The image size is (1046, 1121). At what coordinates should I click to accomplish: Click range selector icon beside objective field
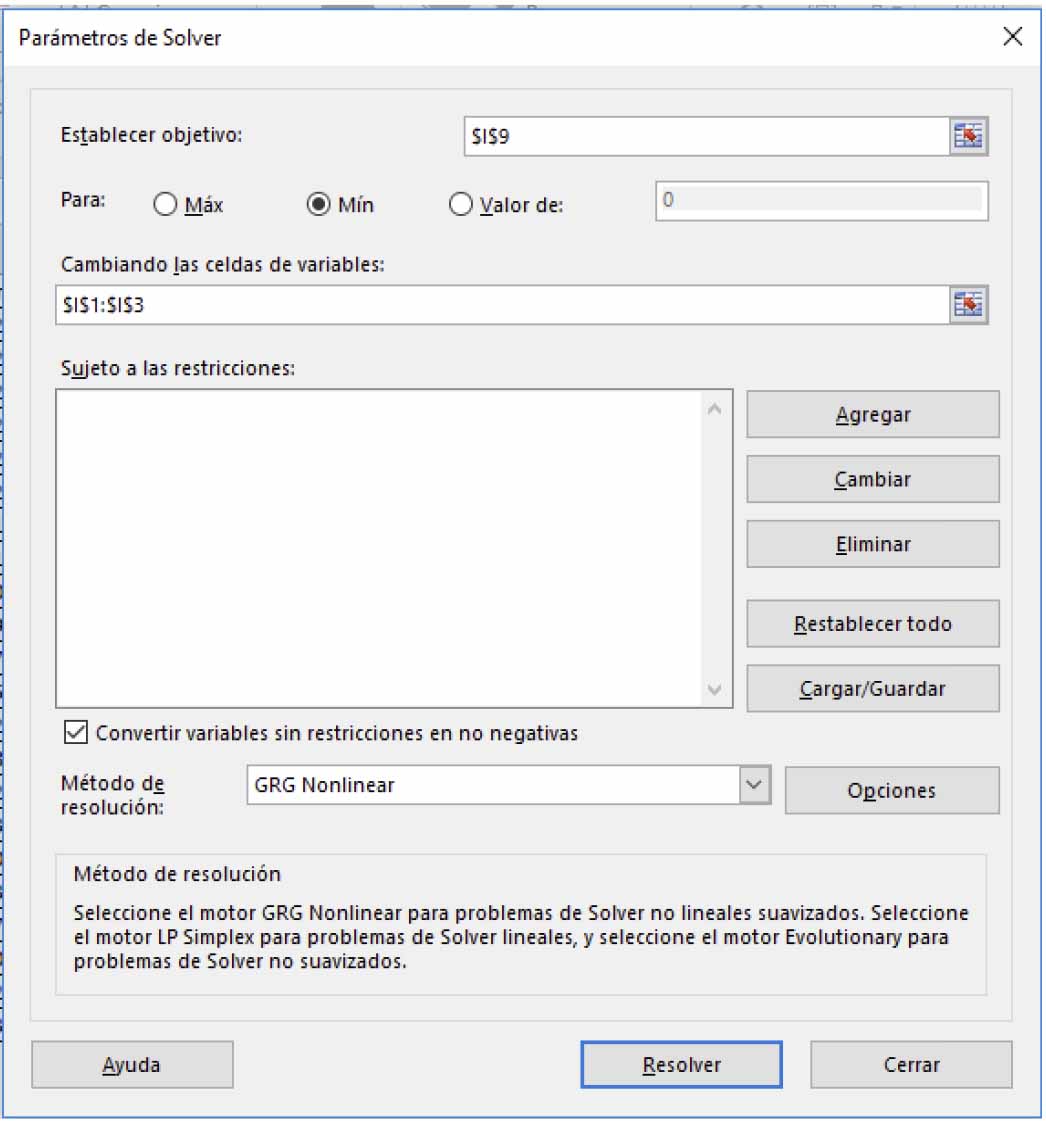tap(967, 137)
